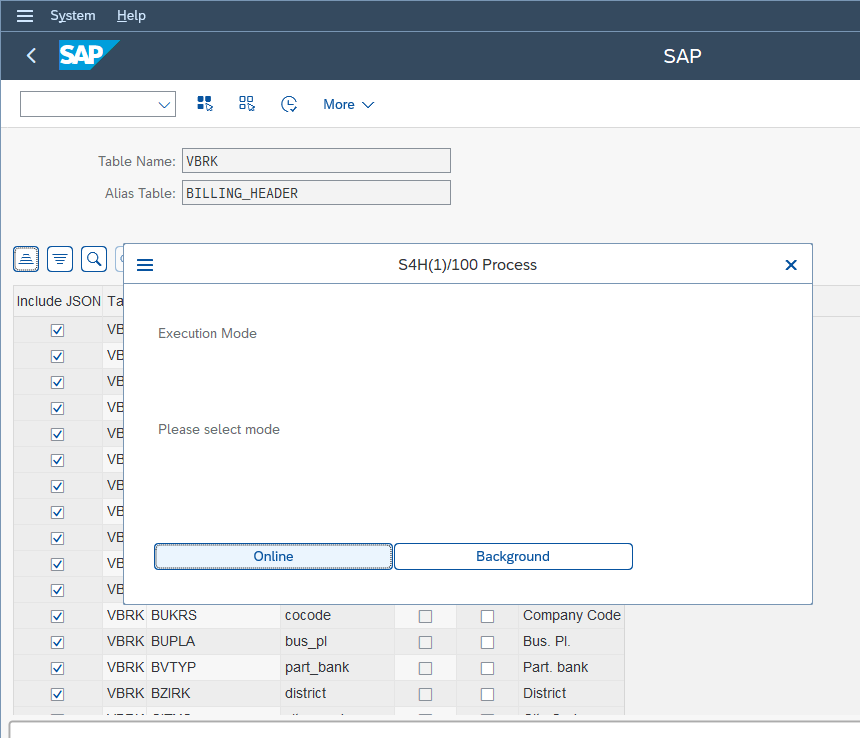The image size is (860, 738).
Task: Click the Alias Table field
Action: pos(316,193)
